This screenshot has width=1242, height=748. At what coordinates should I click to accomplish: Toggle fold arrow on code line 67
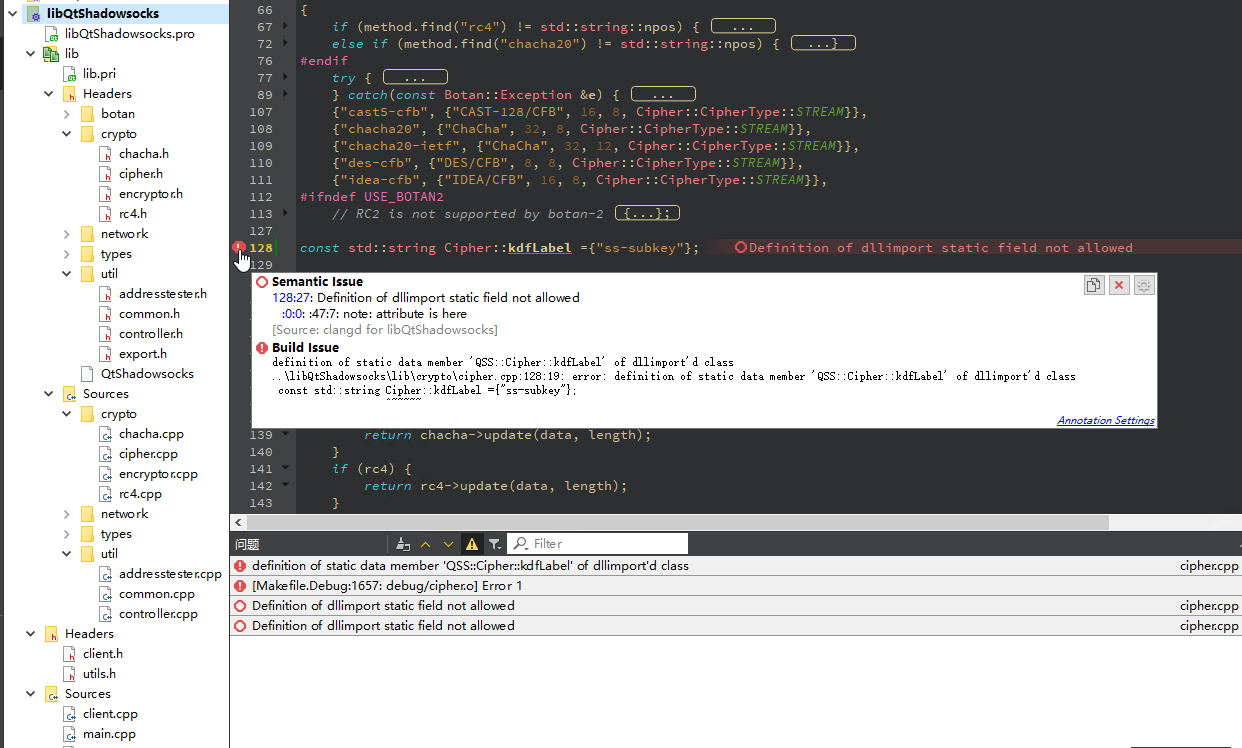(x=285, y=27)
